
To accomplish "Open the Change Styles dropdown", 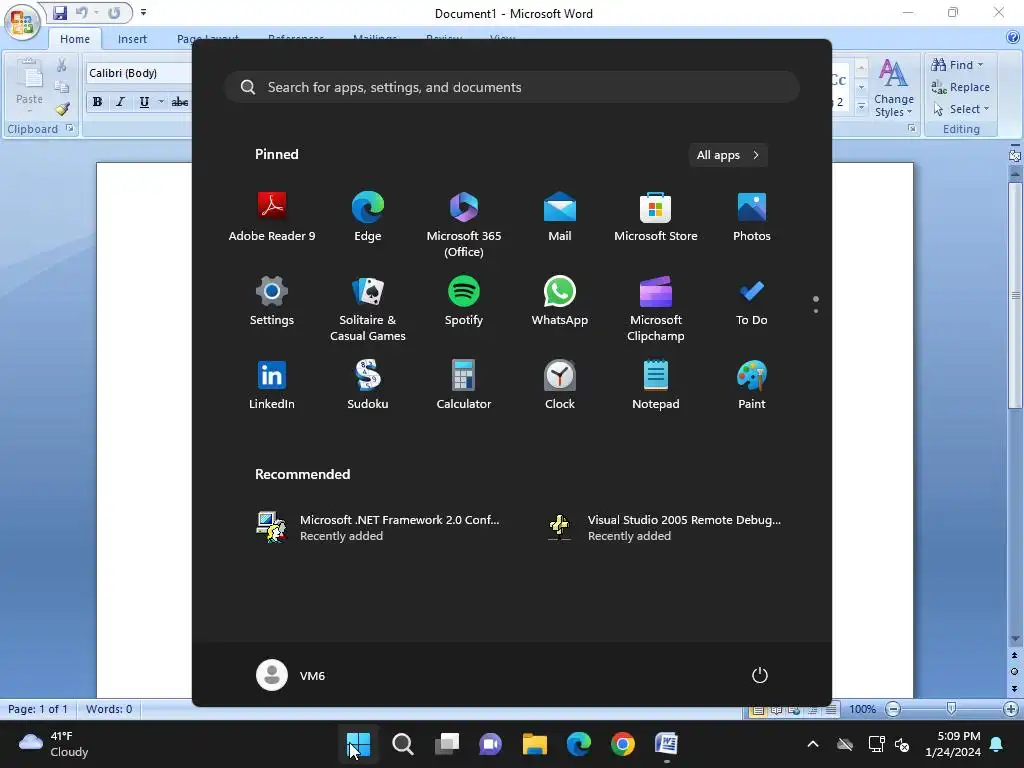I will click(x=893, y=88).
